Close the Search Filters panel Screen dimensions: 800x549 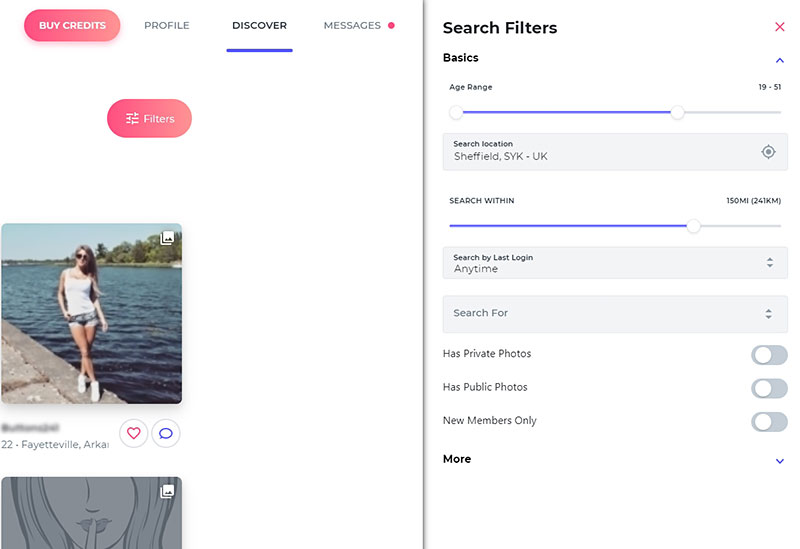pos(780,28)
